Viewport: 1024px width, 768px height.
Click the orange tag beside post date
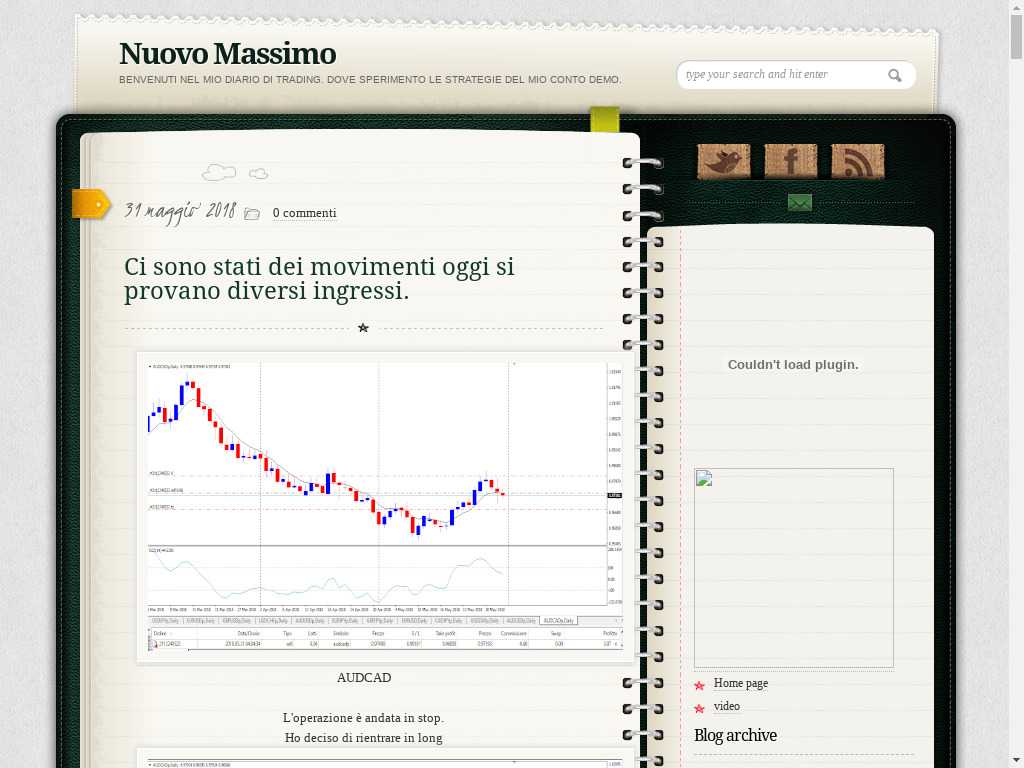point(90,204)
